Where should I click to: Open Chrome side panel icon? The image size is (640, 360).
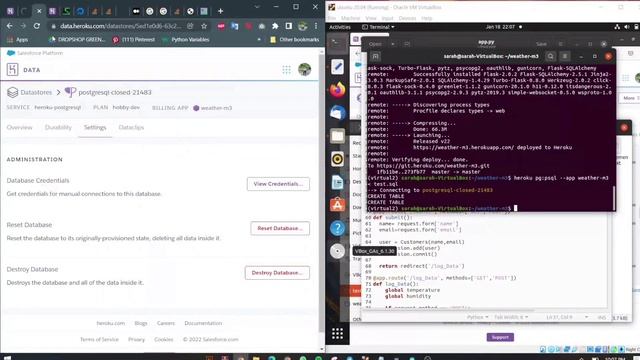289,26
